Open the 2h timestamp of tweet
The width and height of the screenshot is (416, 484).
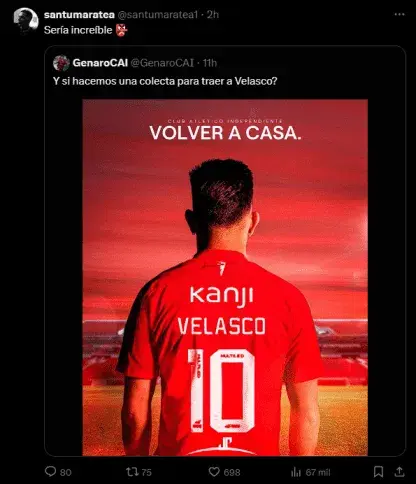click(x=213, y=15)
